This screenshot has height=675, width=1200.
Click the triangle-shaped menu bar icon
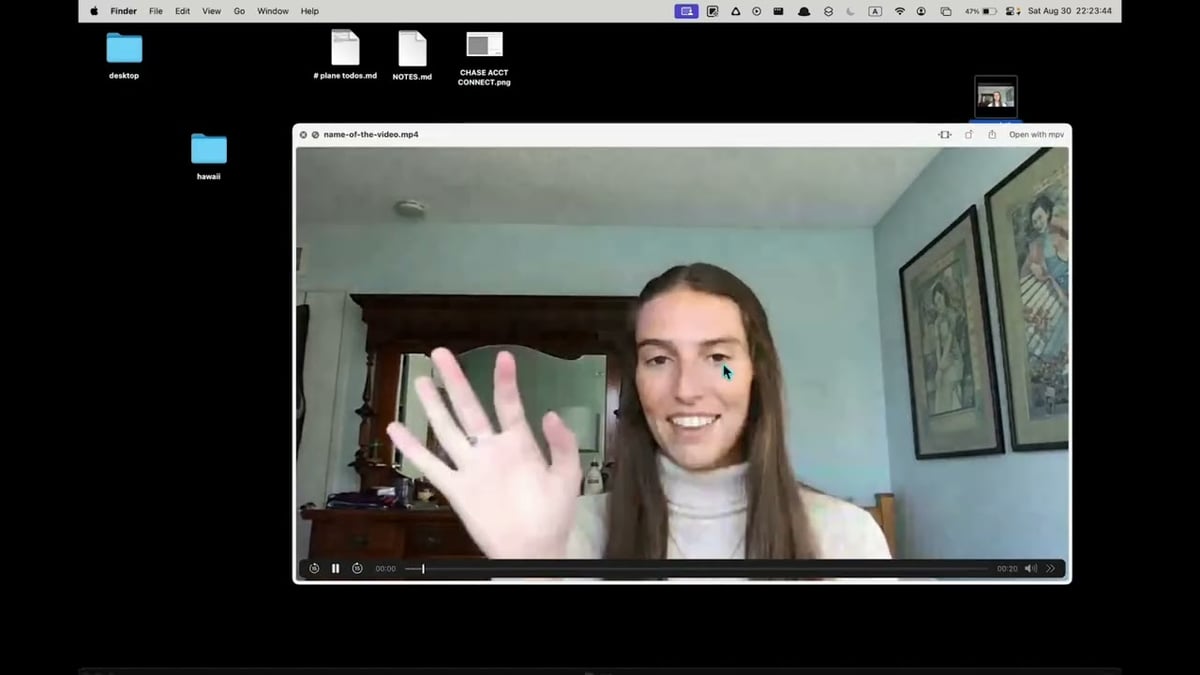(x=735, y=11)
